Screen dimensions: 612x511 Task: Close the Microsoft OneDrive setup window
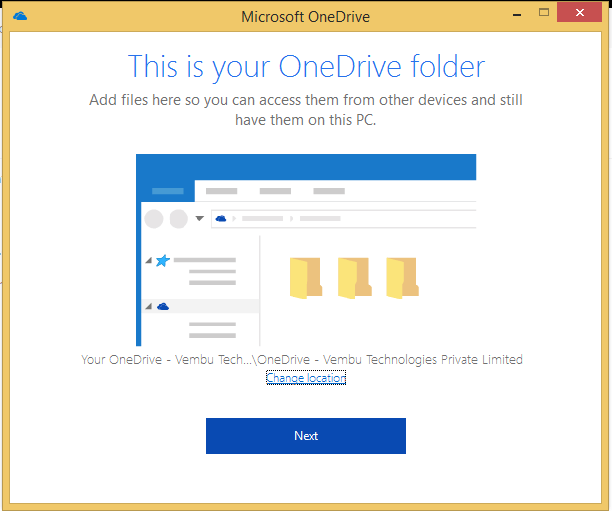pyautogui.click(x=580, y=12)
